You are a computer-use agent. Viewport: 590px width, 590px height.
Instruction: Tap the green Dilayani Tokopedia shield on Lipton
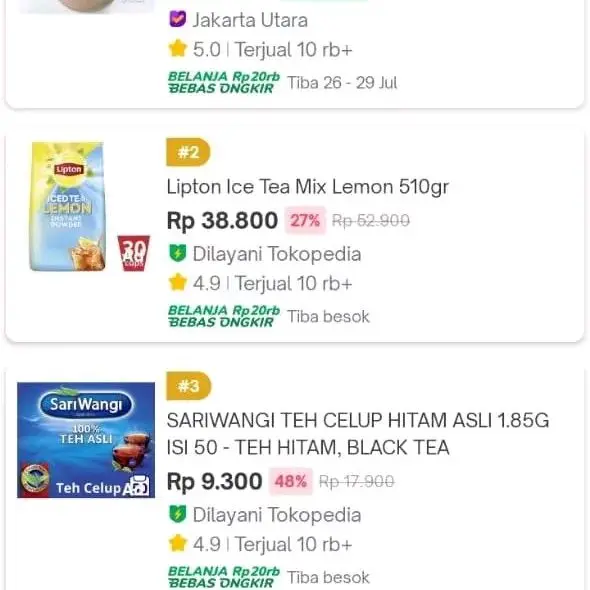(x=177, y=253)
